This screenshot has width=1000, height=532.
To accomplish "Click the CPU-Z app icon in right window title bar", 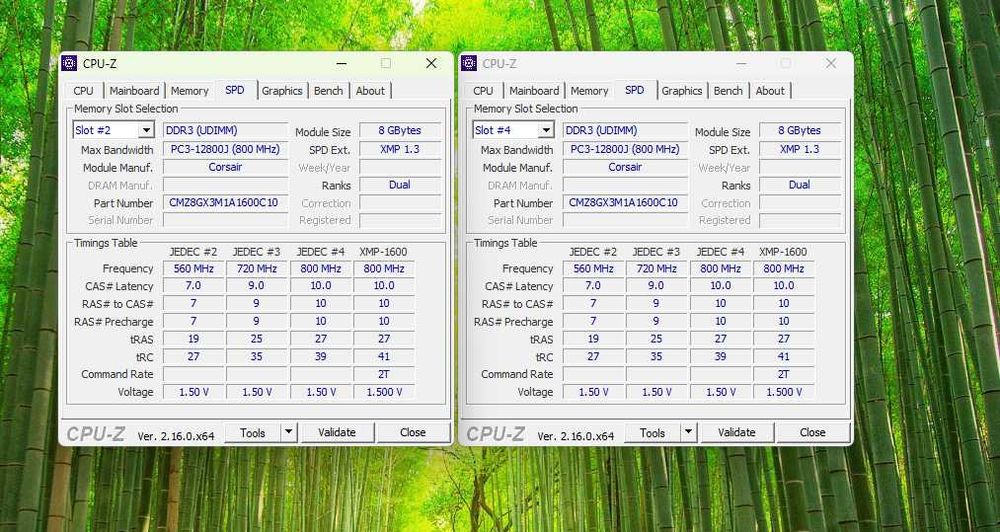I will pyautogui.click(x=469, y=63).
